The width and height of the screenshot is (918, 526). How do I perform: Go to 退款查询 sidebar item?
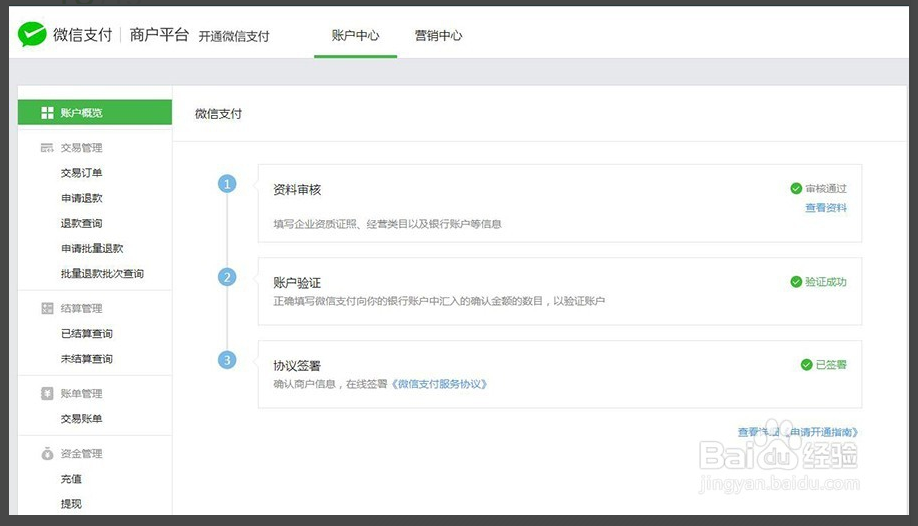click(81, 223)
